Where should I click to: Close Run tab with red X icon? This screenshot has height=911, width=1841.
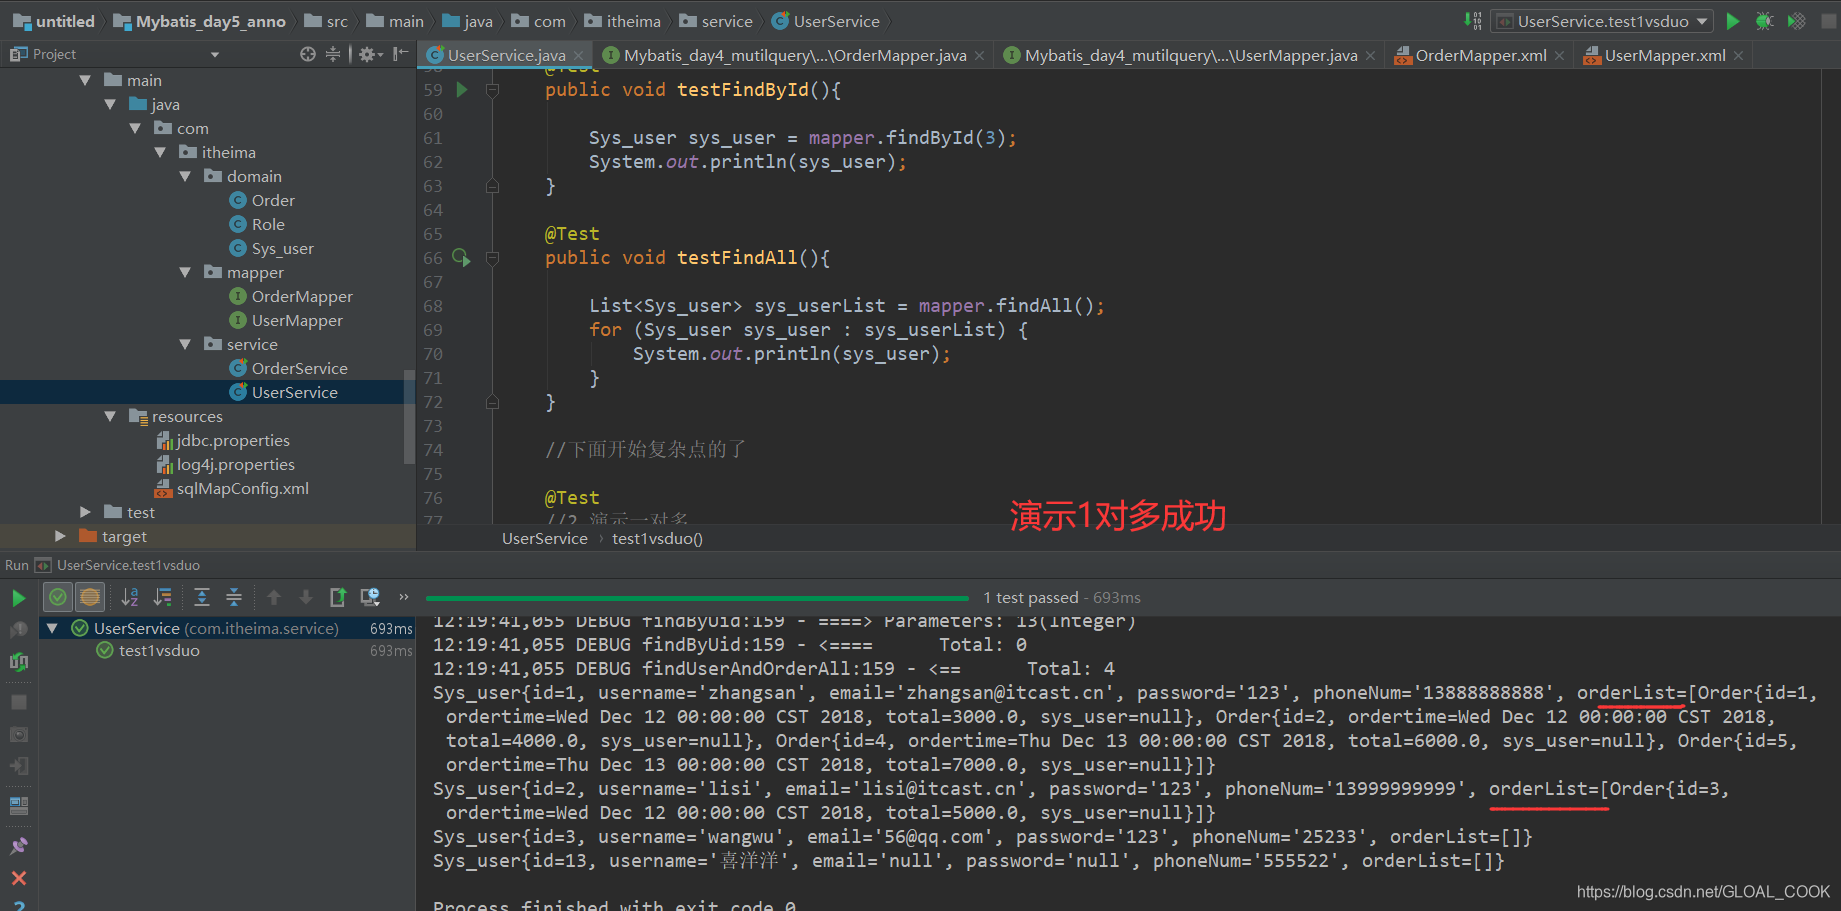(x=18, y=878)
